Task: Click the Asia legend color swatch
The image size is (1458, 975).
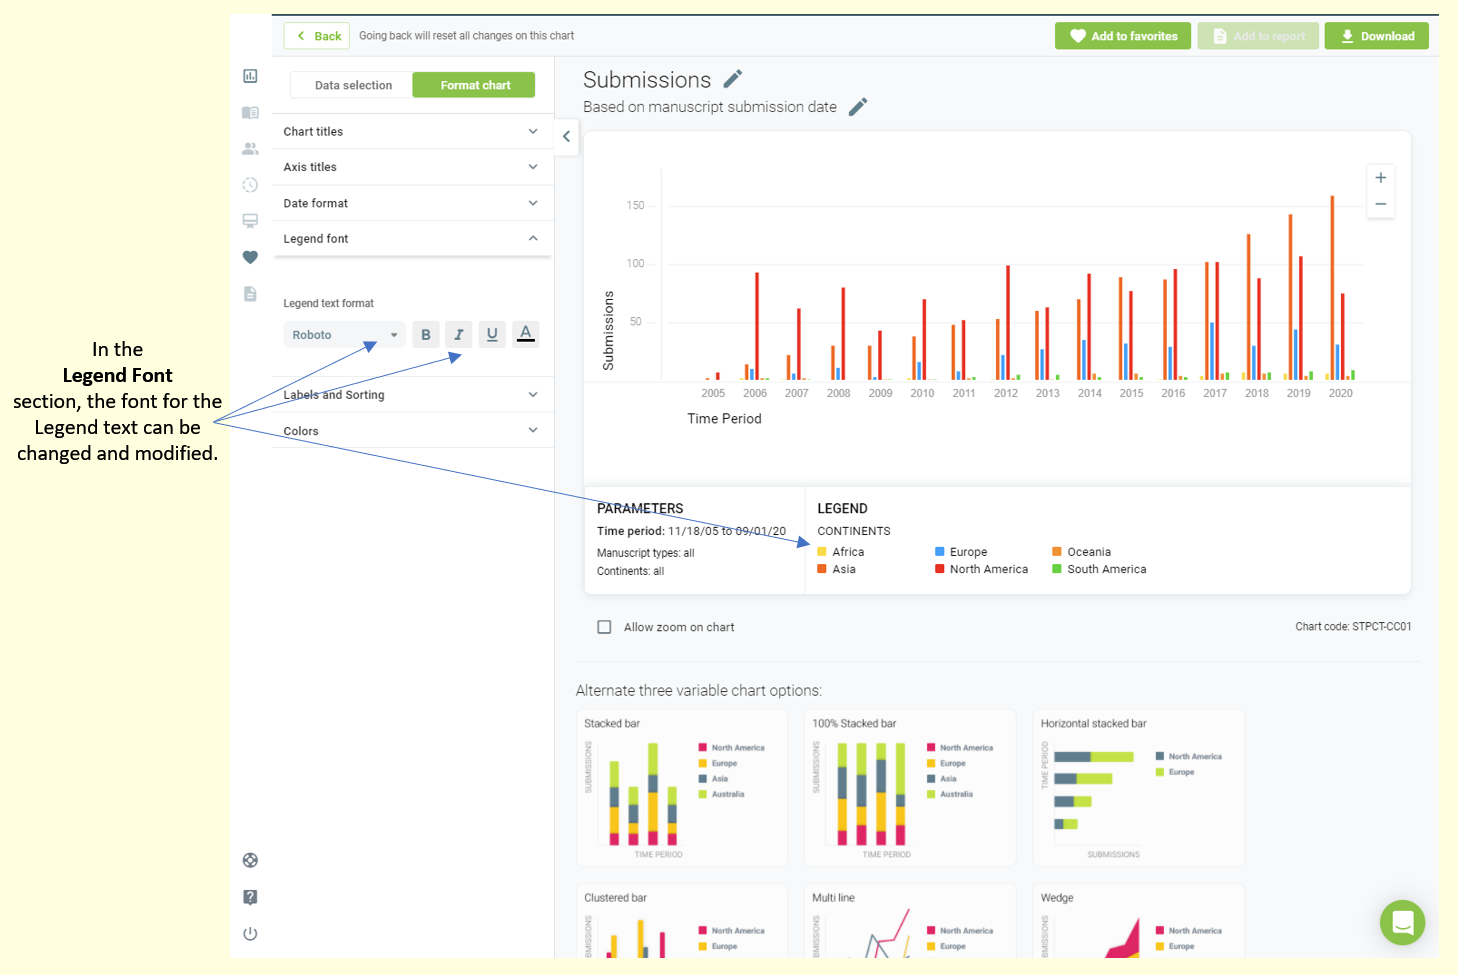Action: 822,569
